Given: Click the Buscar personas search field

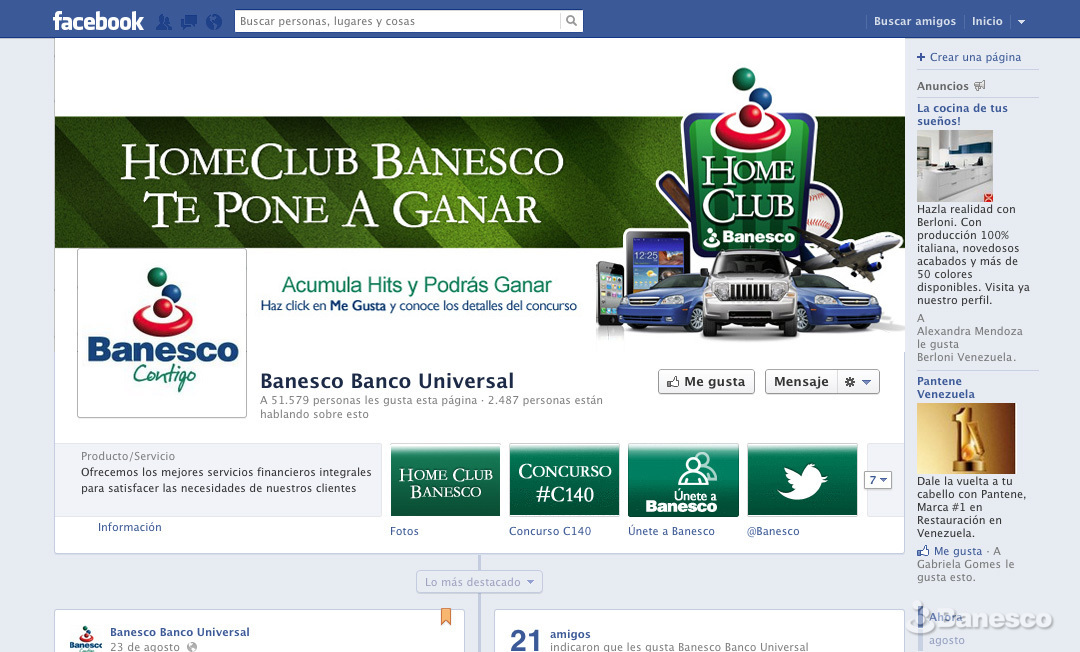Looking at the screenshot, I should [x=398, y=21].
